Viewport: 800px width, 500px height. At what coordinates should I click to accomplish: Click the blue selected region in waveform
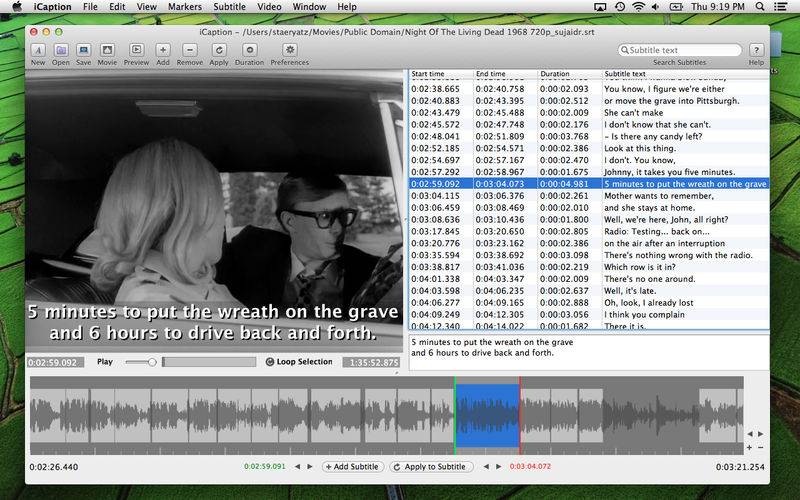[x=487, y=415]
